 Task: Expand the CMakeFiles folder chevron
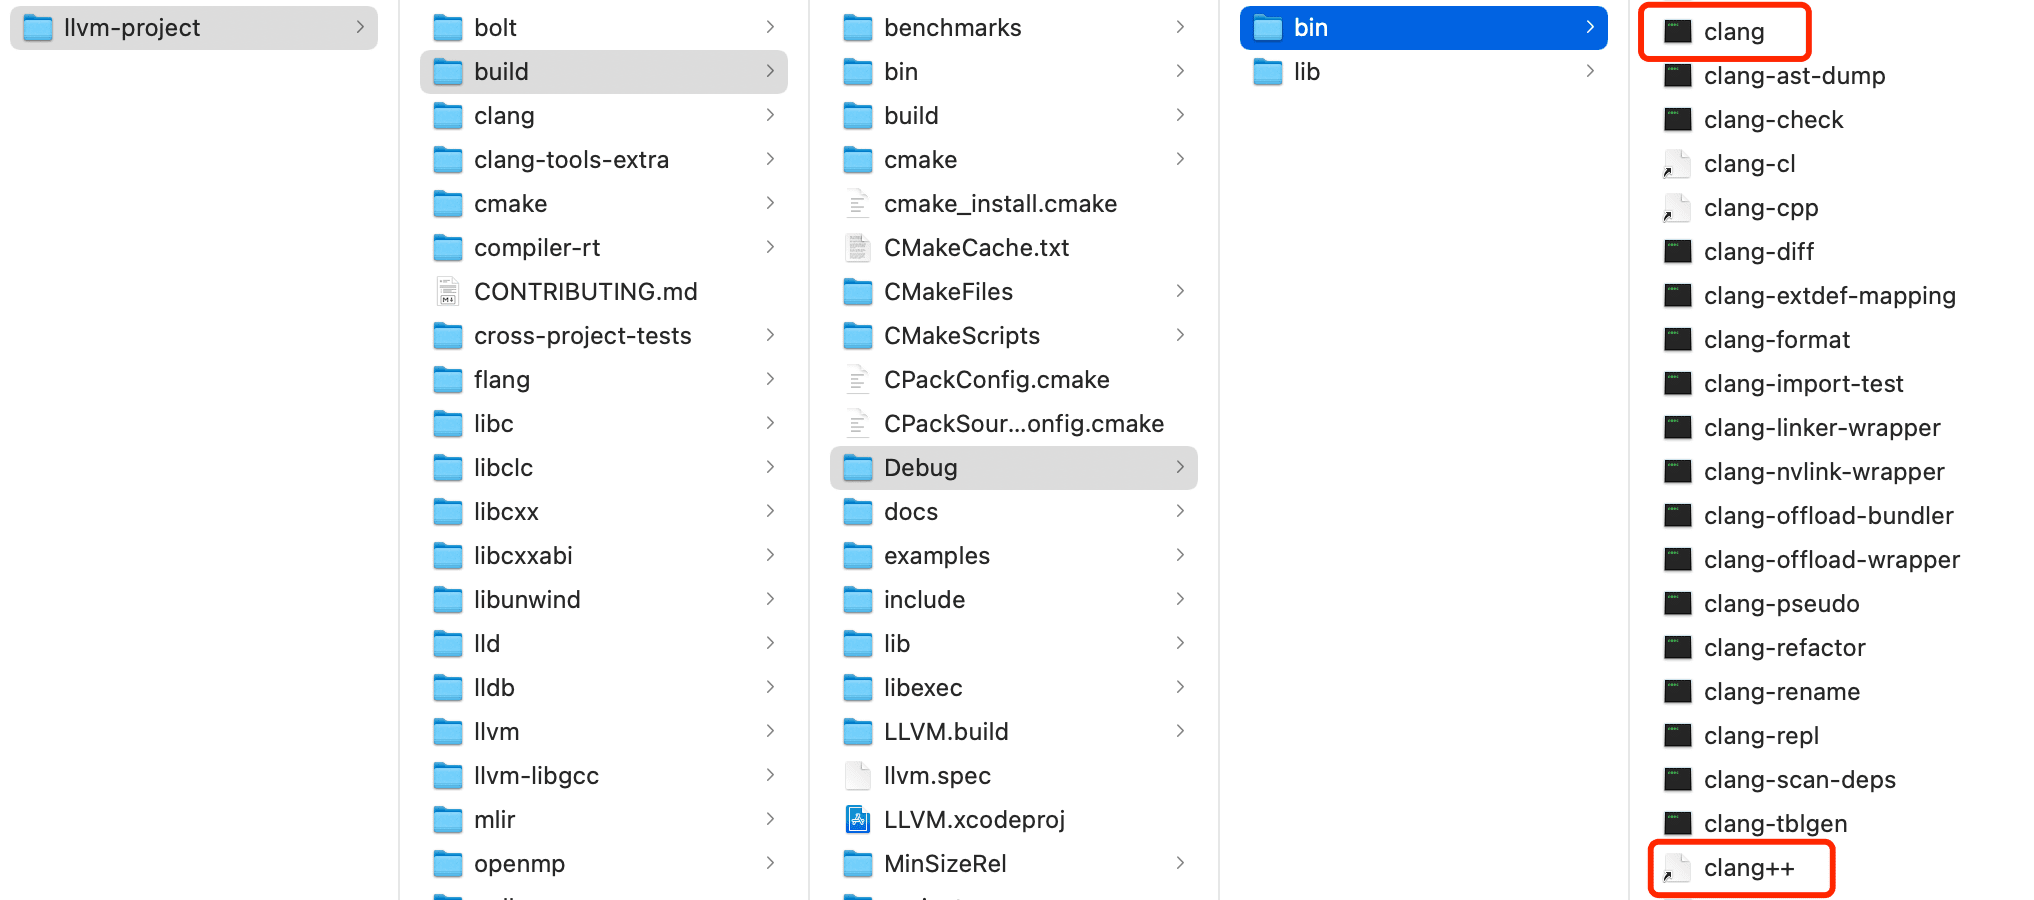(1180, 292)
